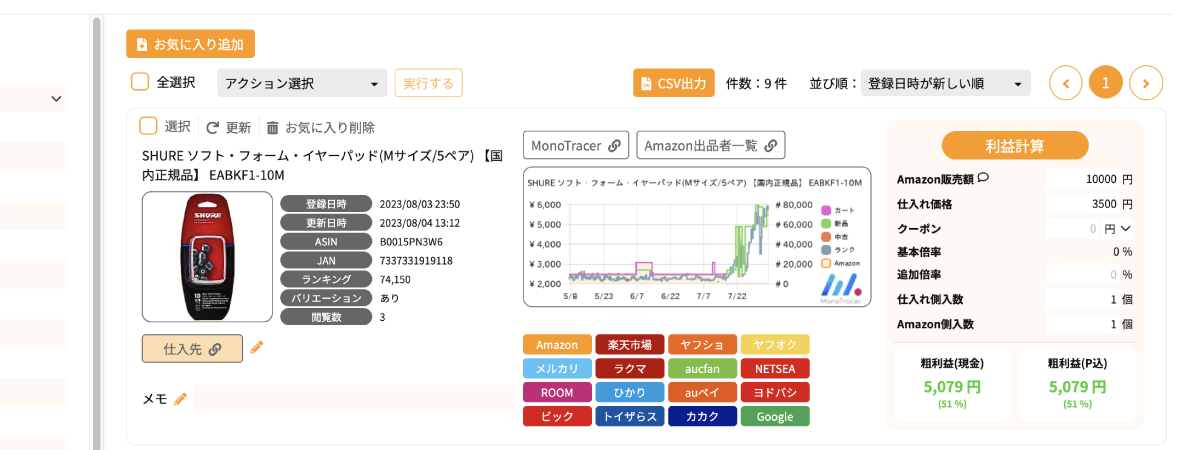Image resolution: width=1200 pixels, height=450 pixels.
Task: Click the trash icon to remove favorite
Action: tap(272, 128)
